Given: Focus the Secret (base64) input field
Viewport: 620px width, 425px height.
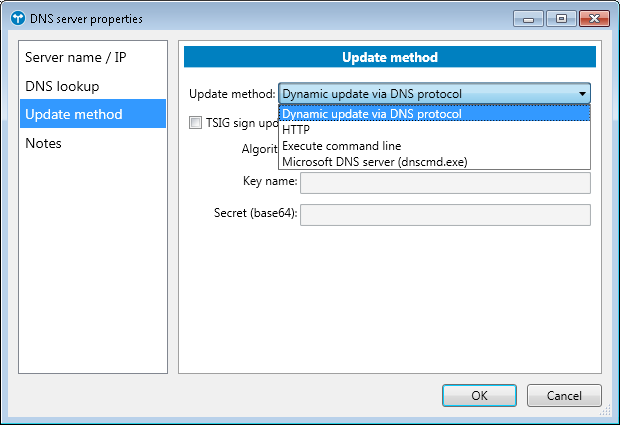Looking at the screenshot, I should (445, 214).
